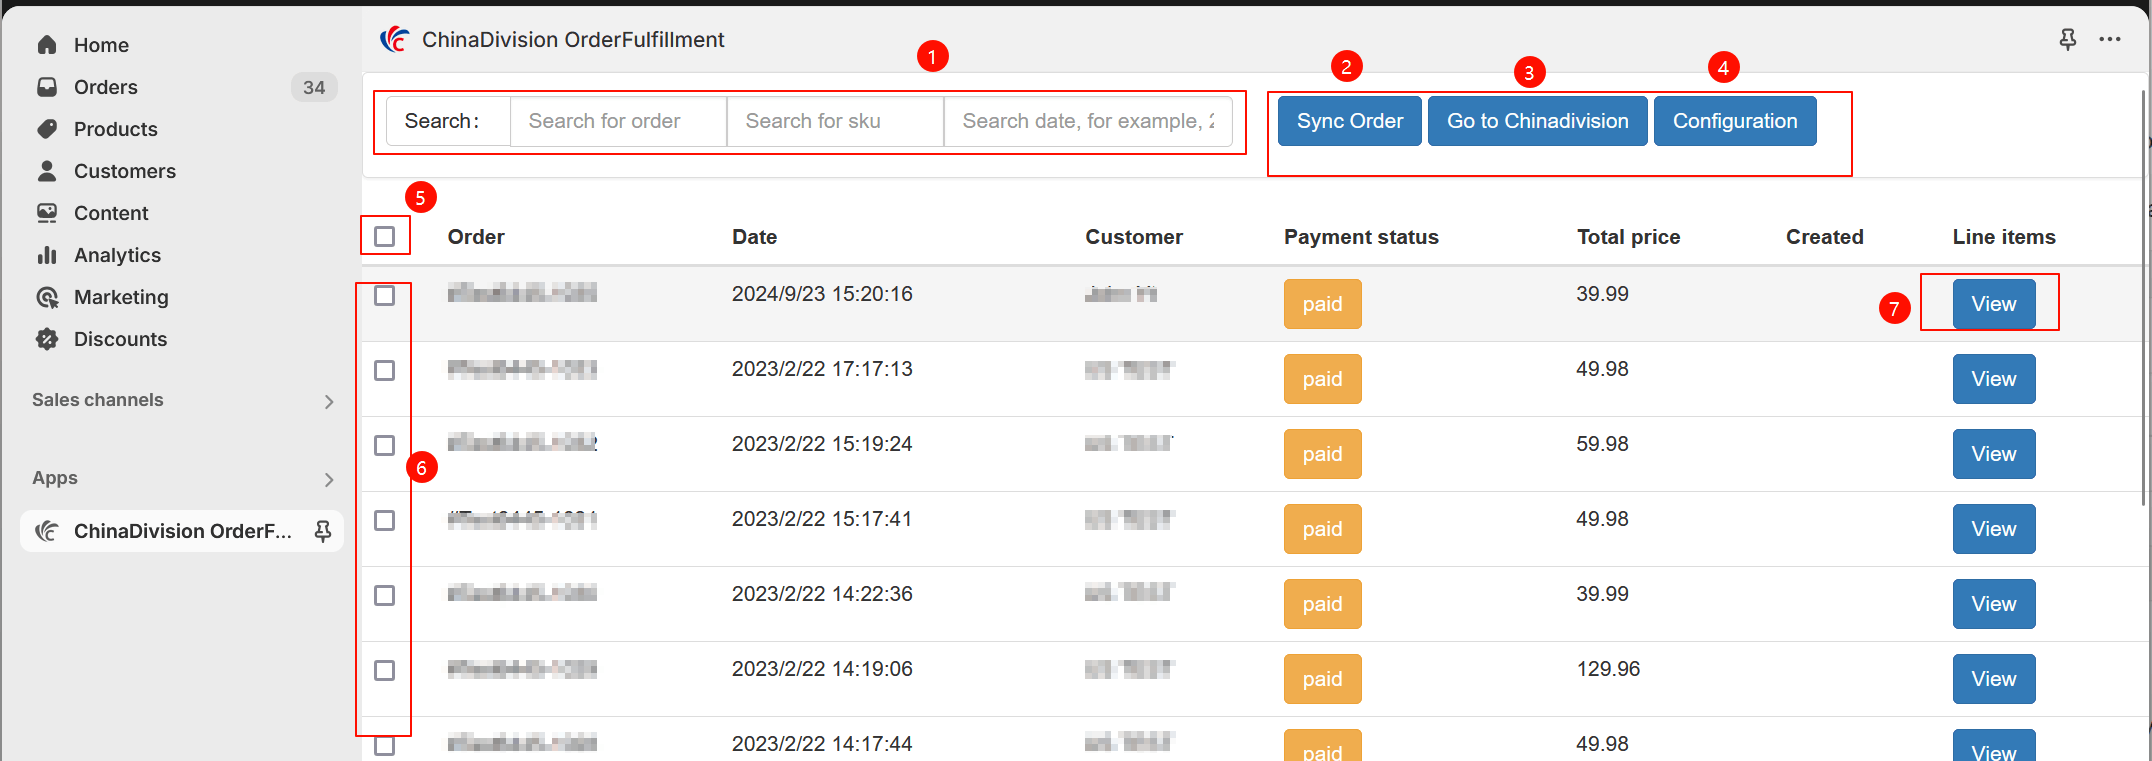The image size is (2152, 761).
Task: Check the order dated 2023/2/22 17:17:13
Action: (x=385, y=370)
